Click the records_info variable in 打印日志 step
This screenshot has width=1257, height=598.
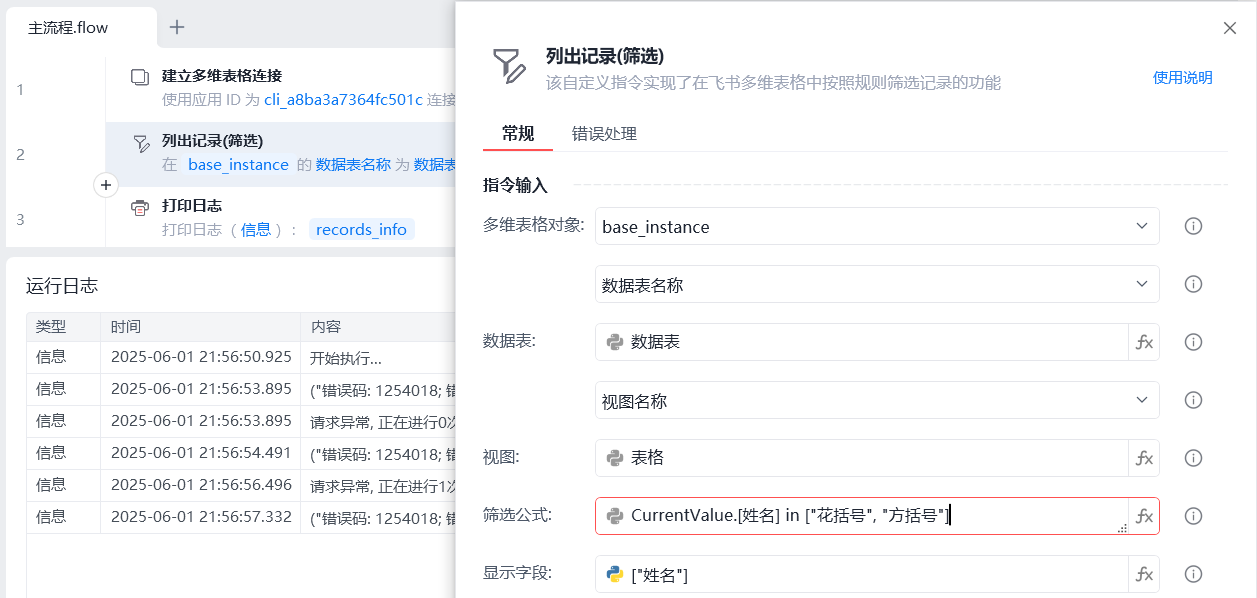click(x=361, y=230)
